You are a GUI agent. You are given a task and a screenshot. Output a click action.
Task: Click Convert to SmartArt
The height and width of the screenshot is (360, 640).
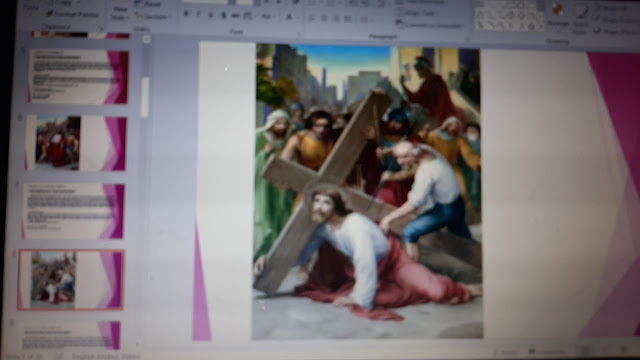pos(429,25)
